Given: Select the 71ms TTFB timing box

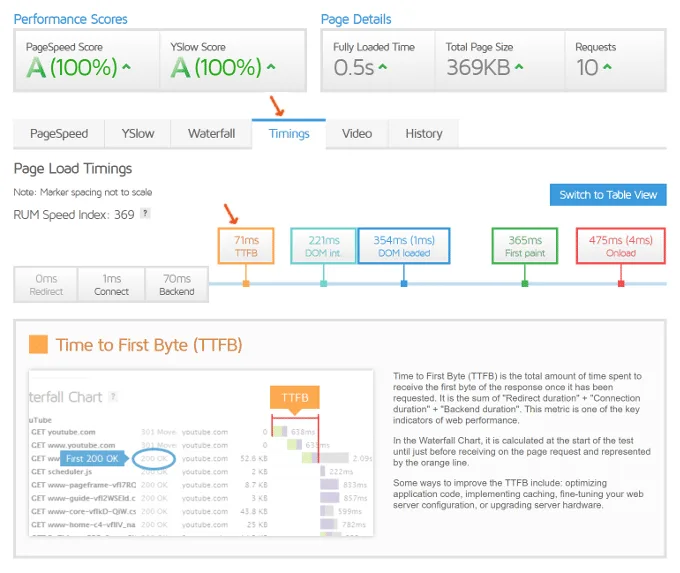Looking at the screenshot, I should tap(246, 246).
